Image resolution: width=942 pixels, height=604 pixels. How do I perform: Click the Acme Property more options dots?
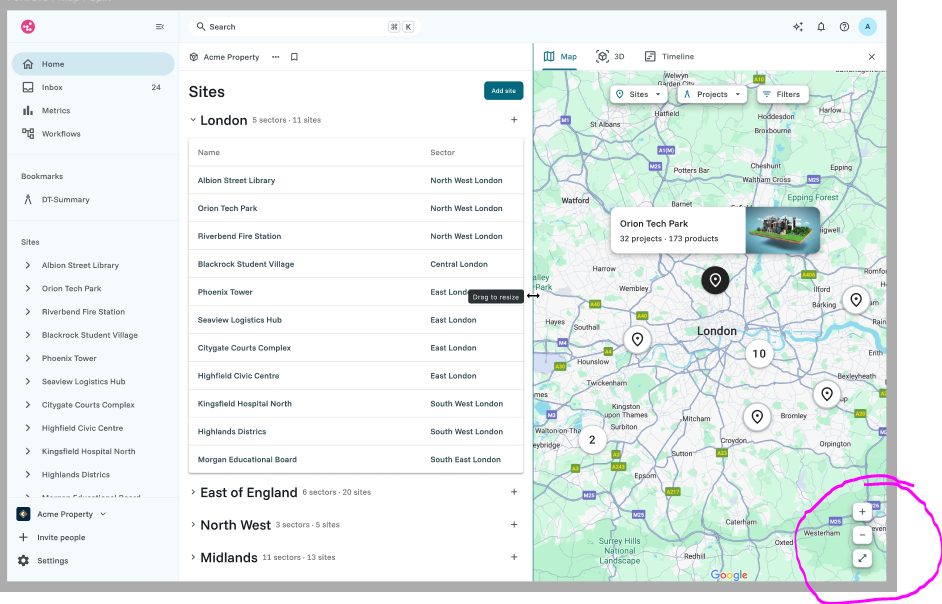(275, 57)
